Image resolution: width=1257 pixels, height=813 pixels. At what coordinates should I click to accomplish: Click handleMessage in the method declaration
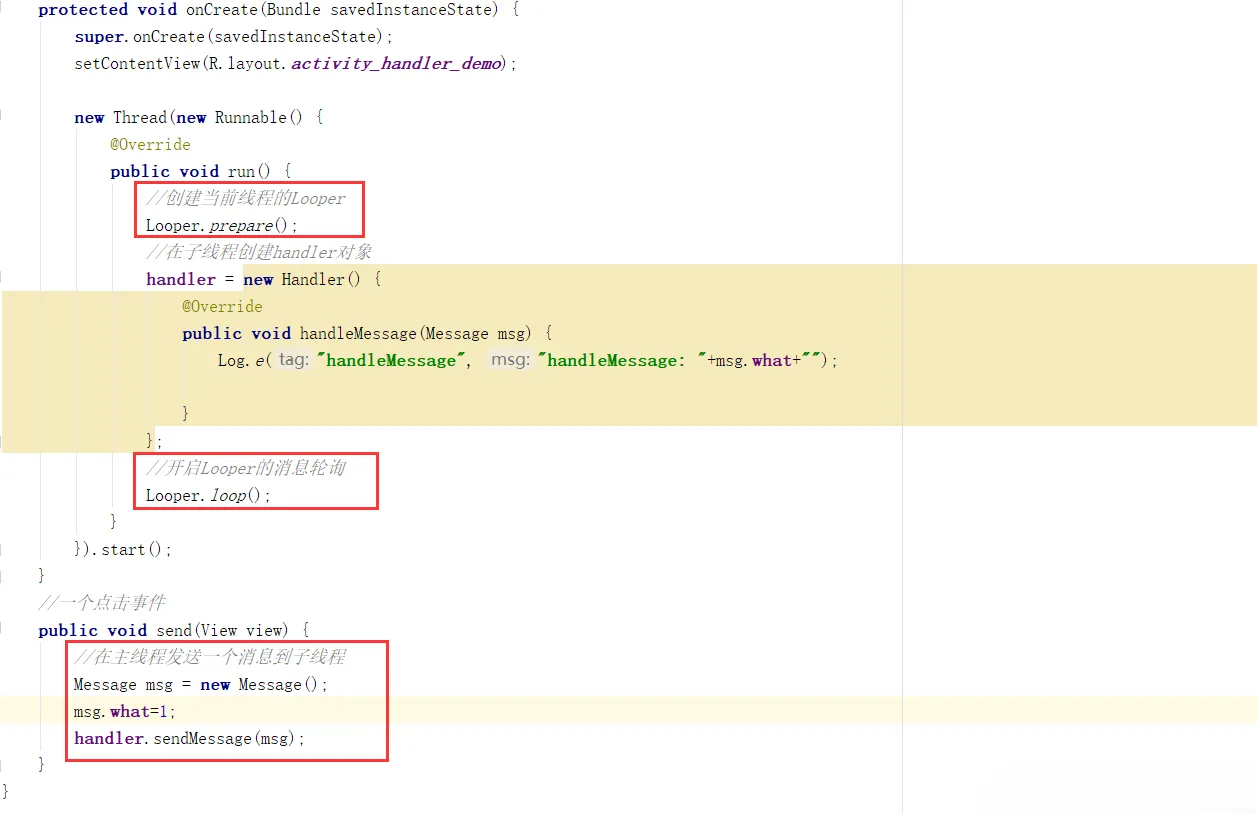click(x=359, y=333)
